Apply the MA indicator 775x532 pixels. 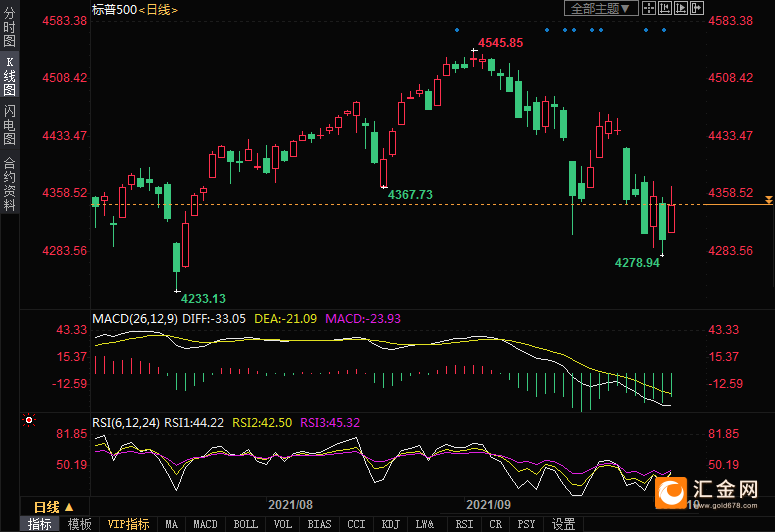(172, 524)
